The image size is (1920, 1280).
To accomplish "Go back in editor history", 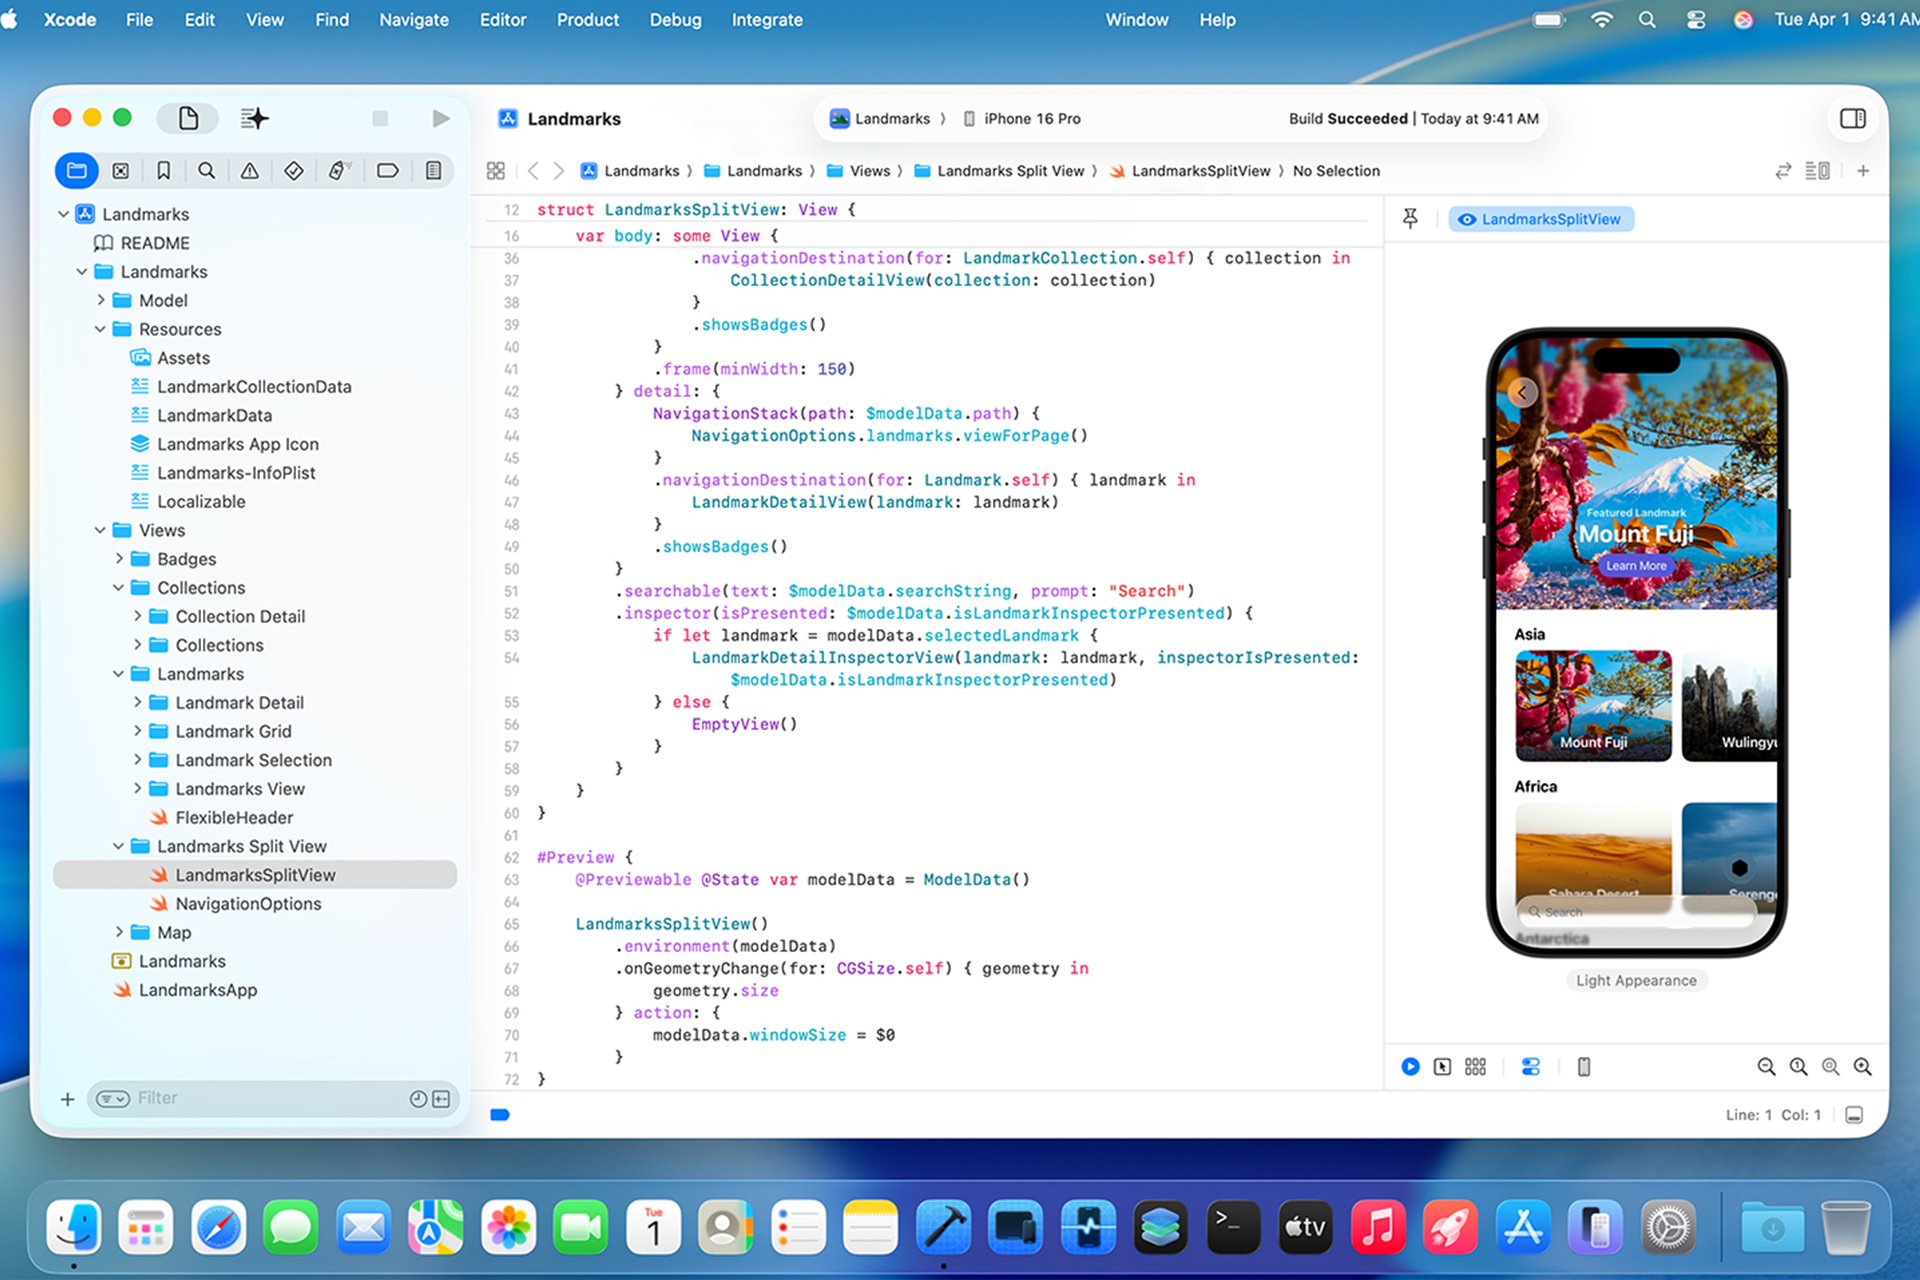I will pyautogui.click(x=533, y=171).
